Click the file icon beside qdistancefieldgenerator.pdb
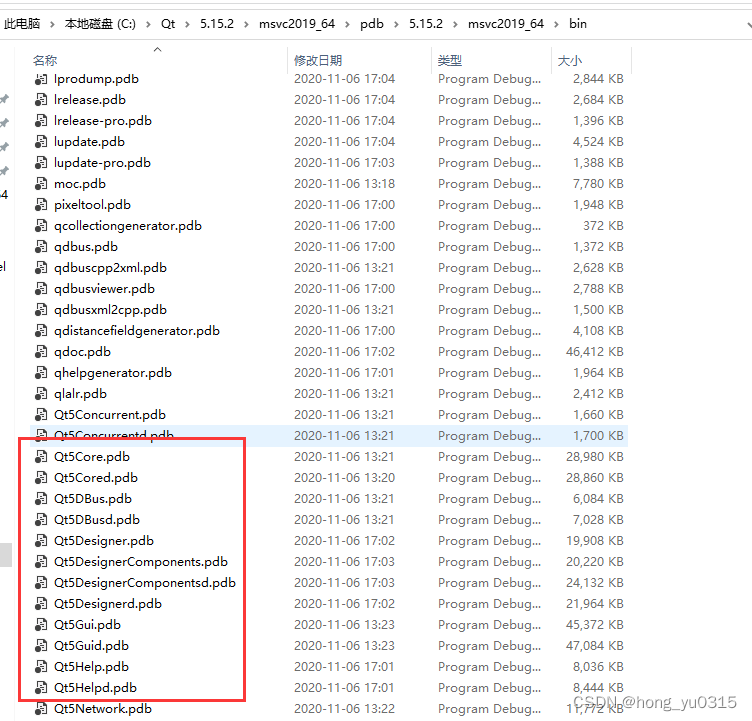Viewport: 752px width, 721px height. click(41, 331)
